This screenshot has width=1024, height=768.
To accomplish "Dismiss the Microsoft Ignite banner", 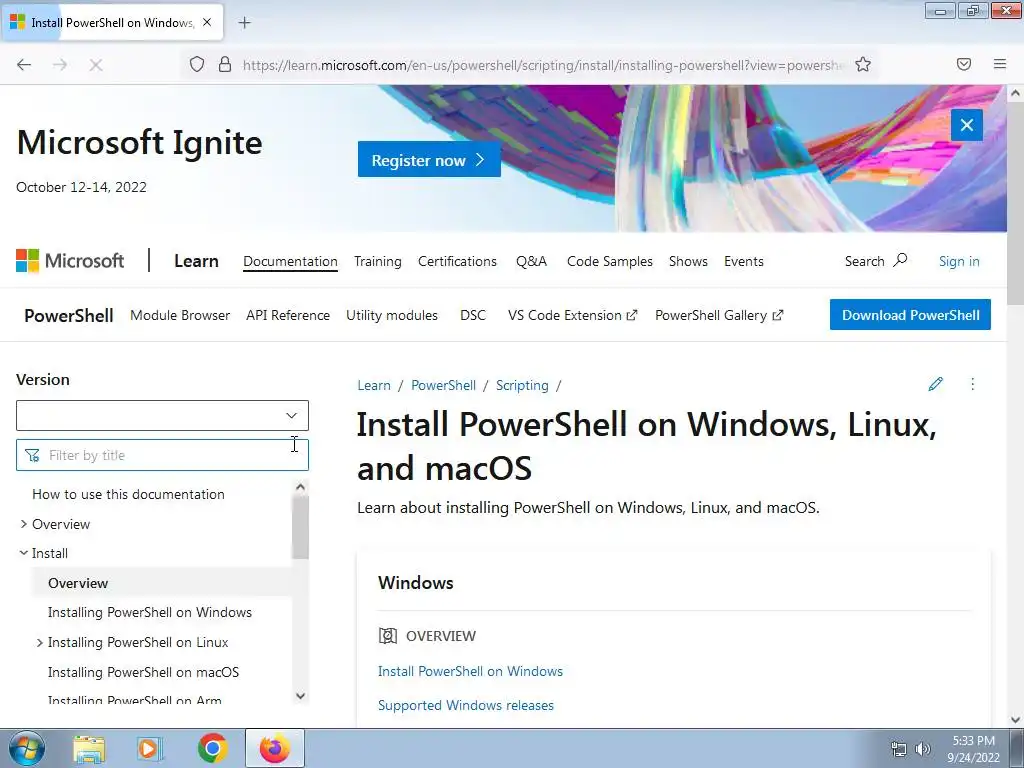I will tap(967, 125).
